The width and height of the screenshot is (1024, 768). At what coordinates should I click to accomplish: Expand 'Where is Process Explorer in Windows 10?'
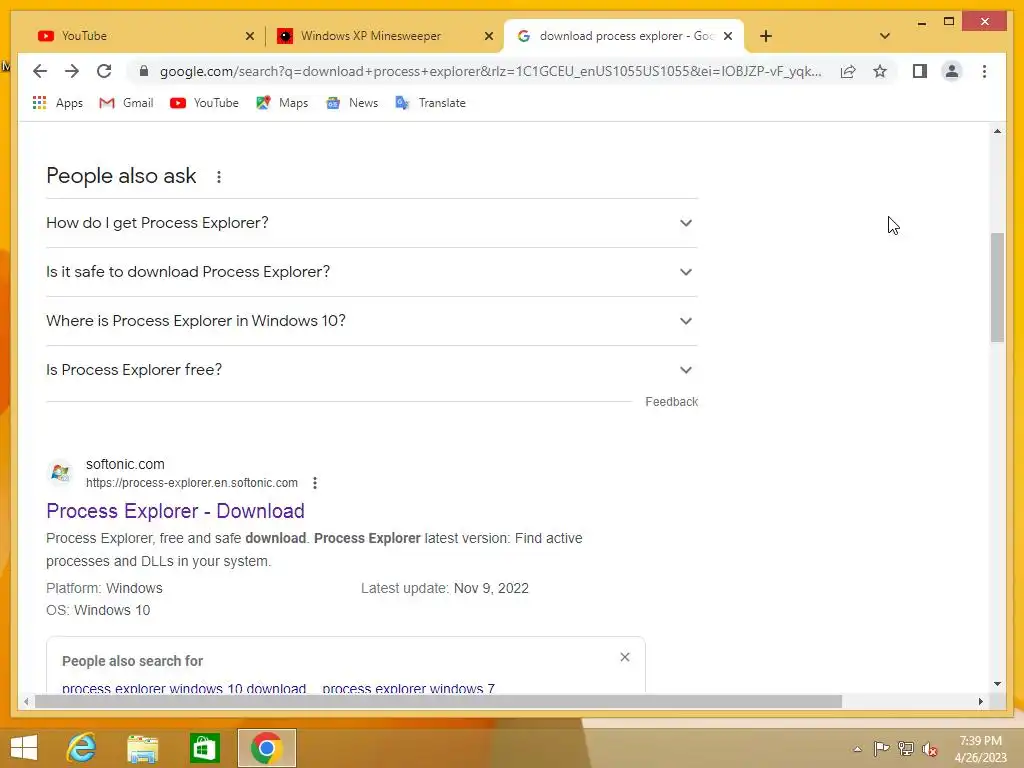[372, 321]
